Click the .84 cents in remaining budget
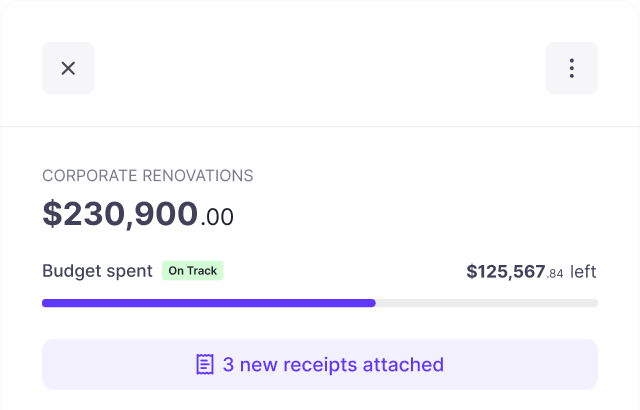Image resolution: width=640 pixels, height=410 pixels. pos(555,274)
